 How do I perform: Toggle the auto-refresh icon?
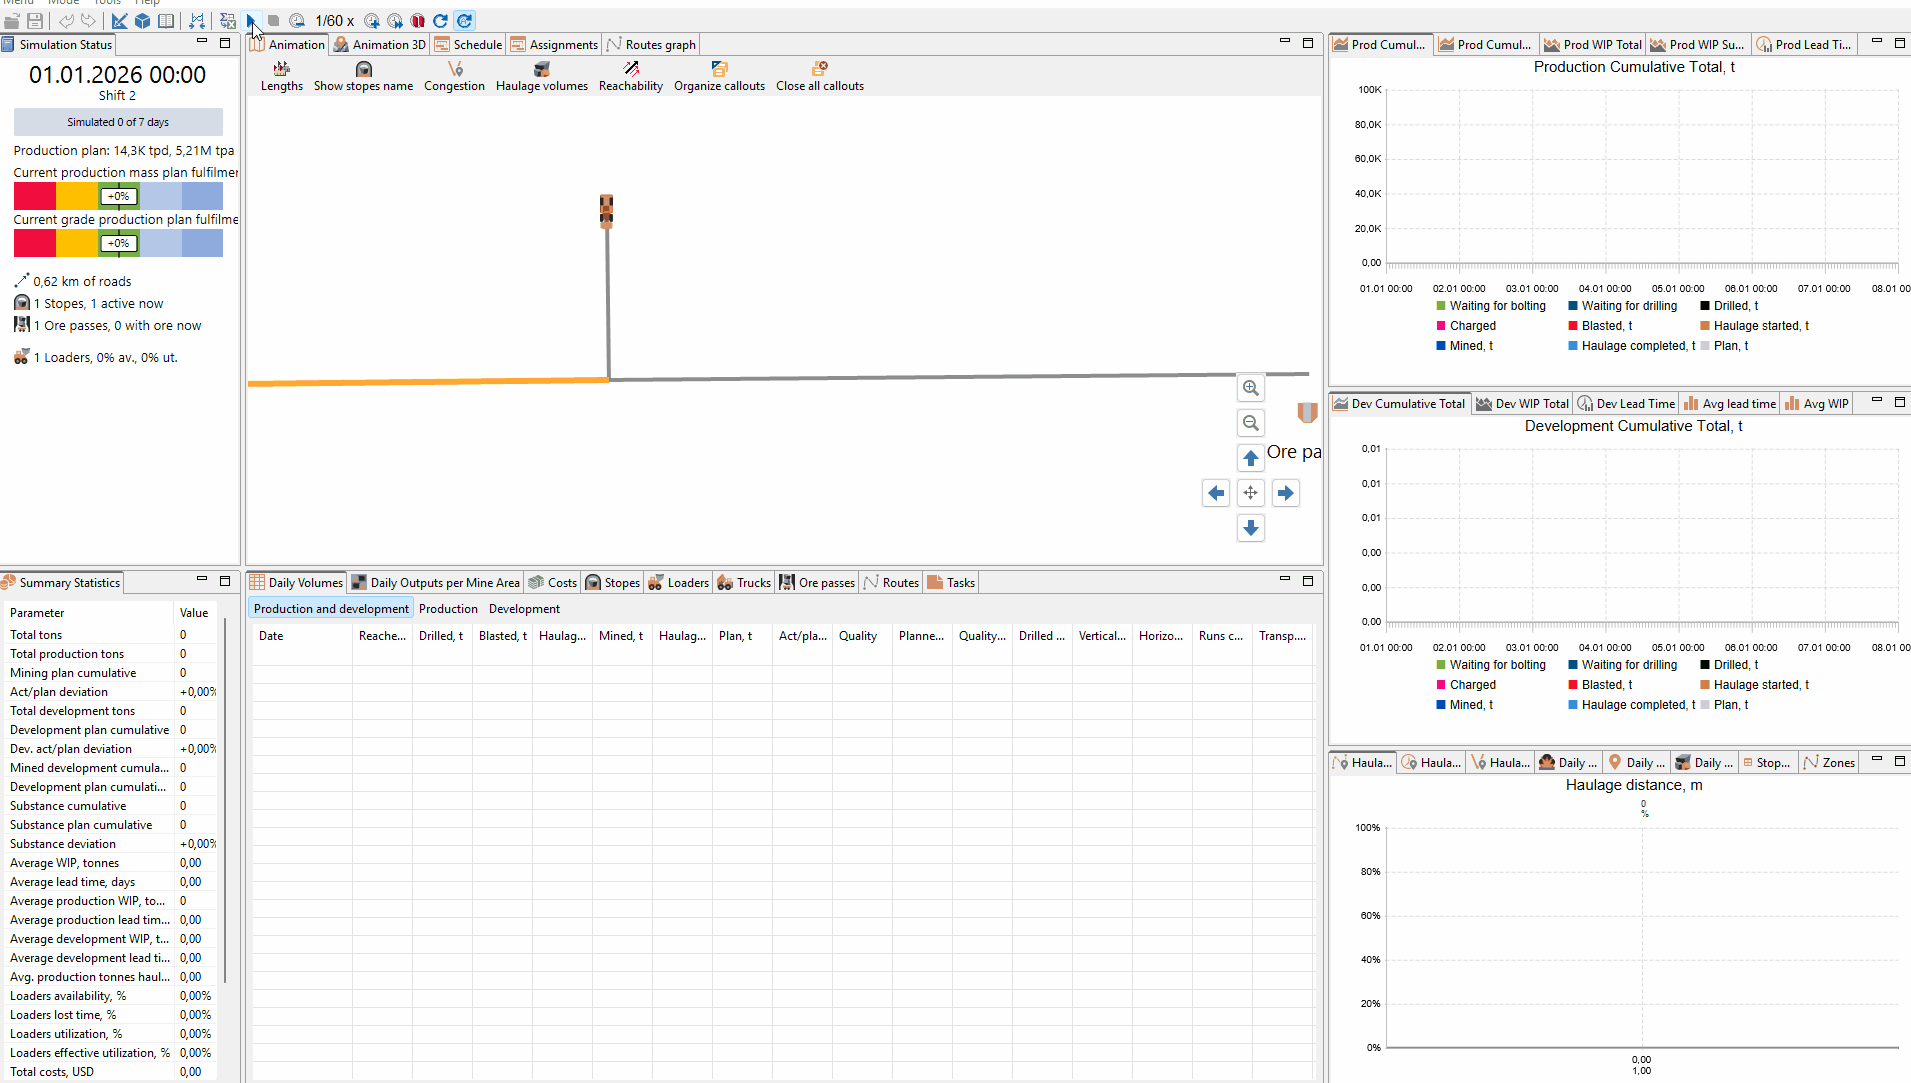coord(464,20)
